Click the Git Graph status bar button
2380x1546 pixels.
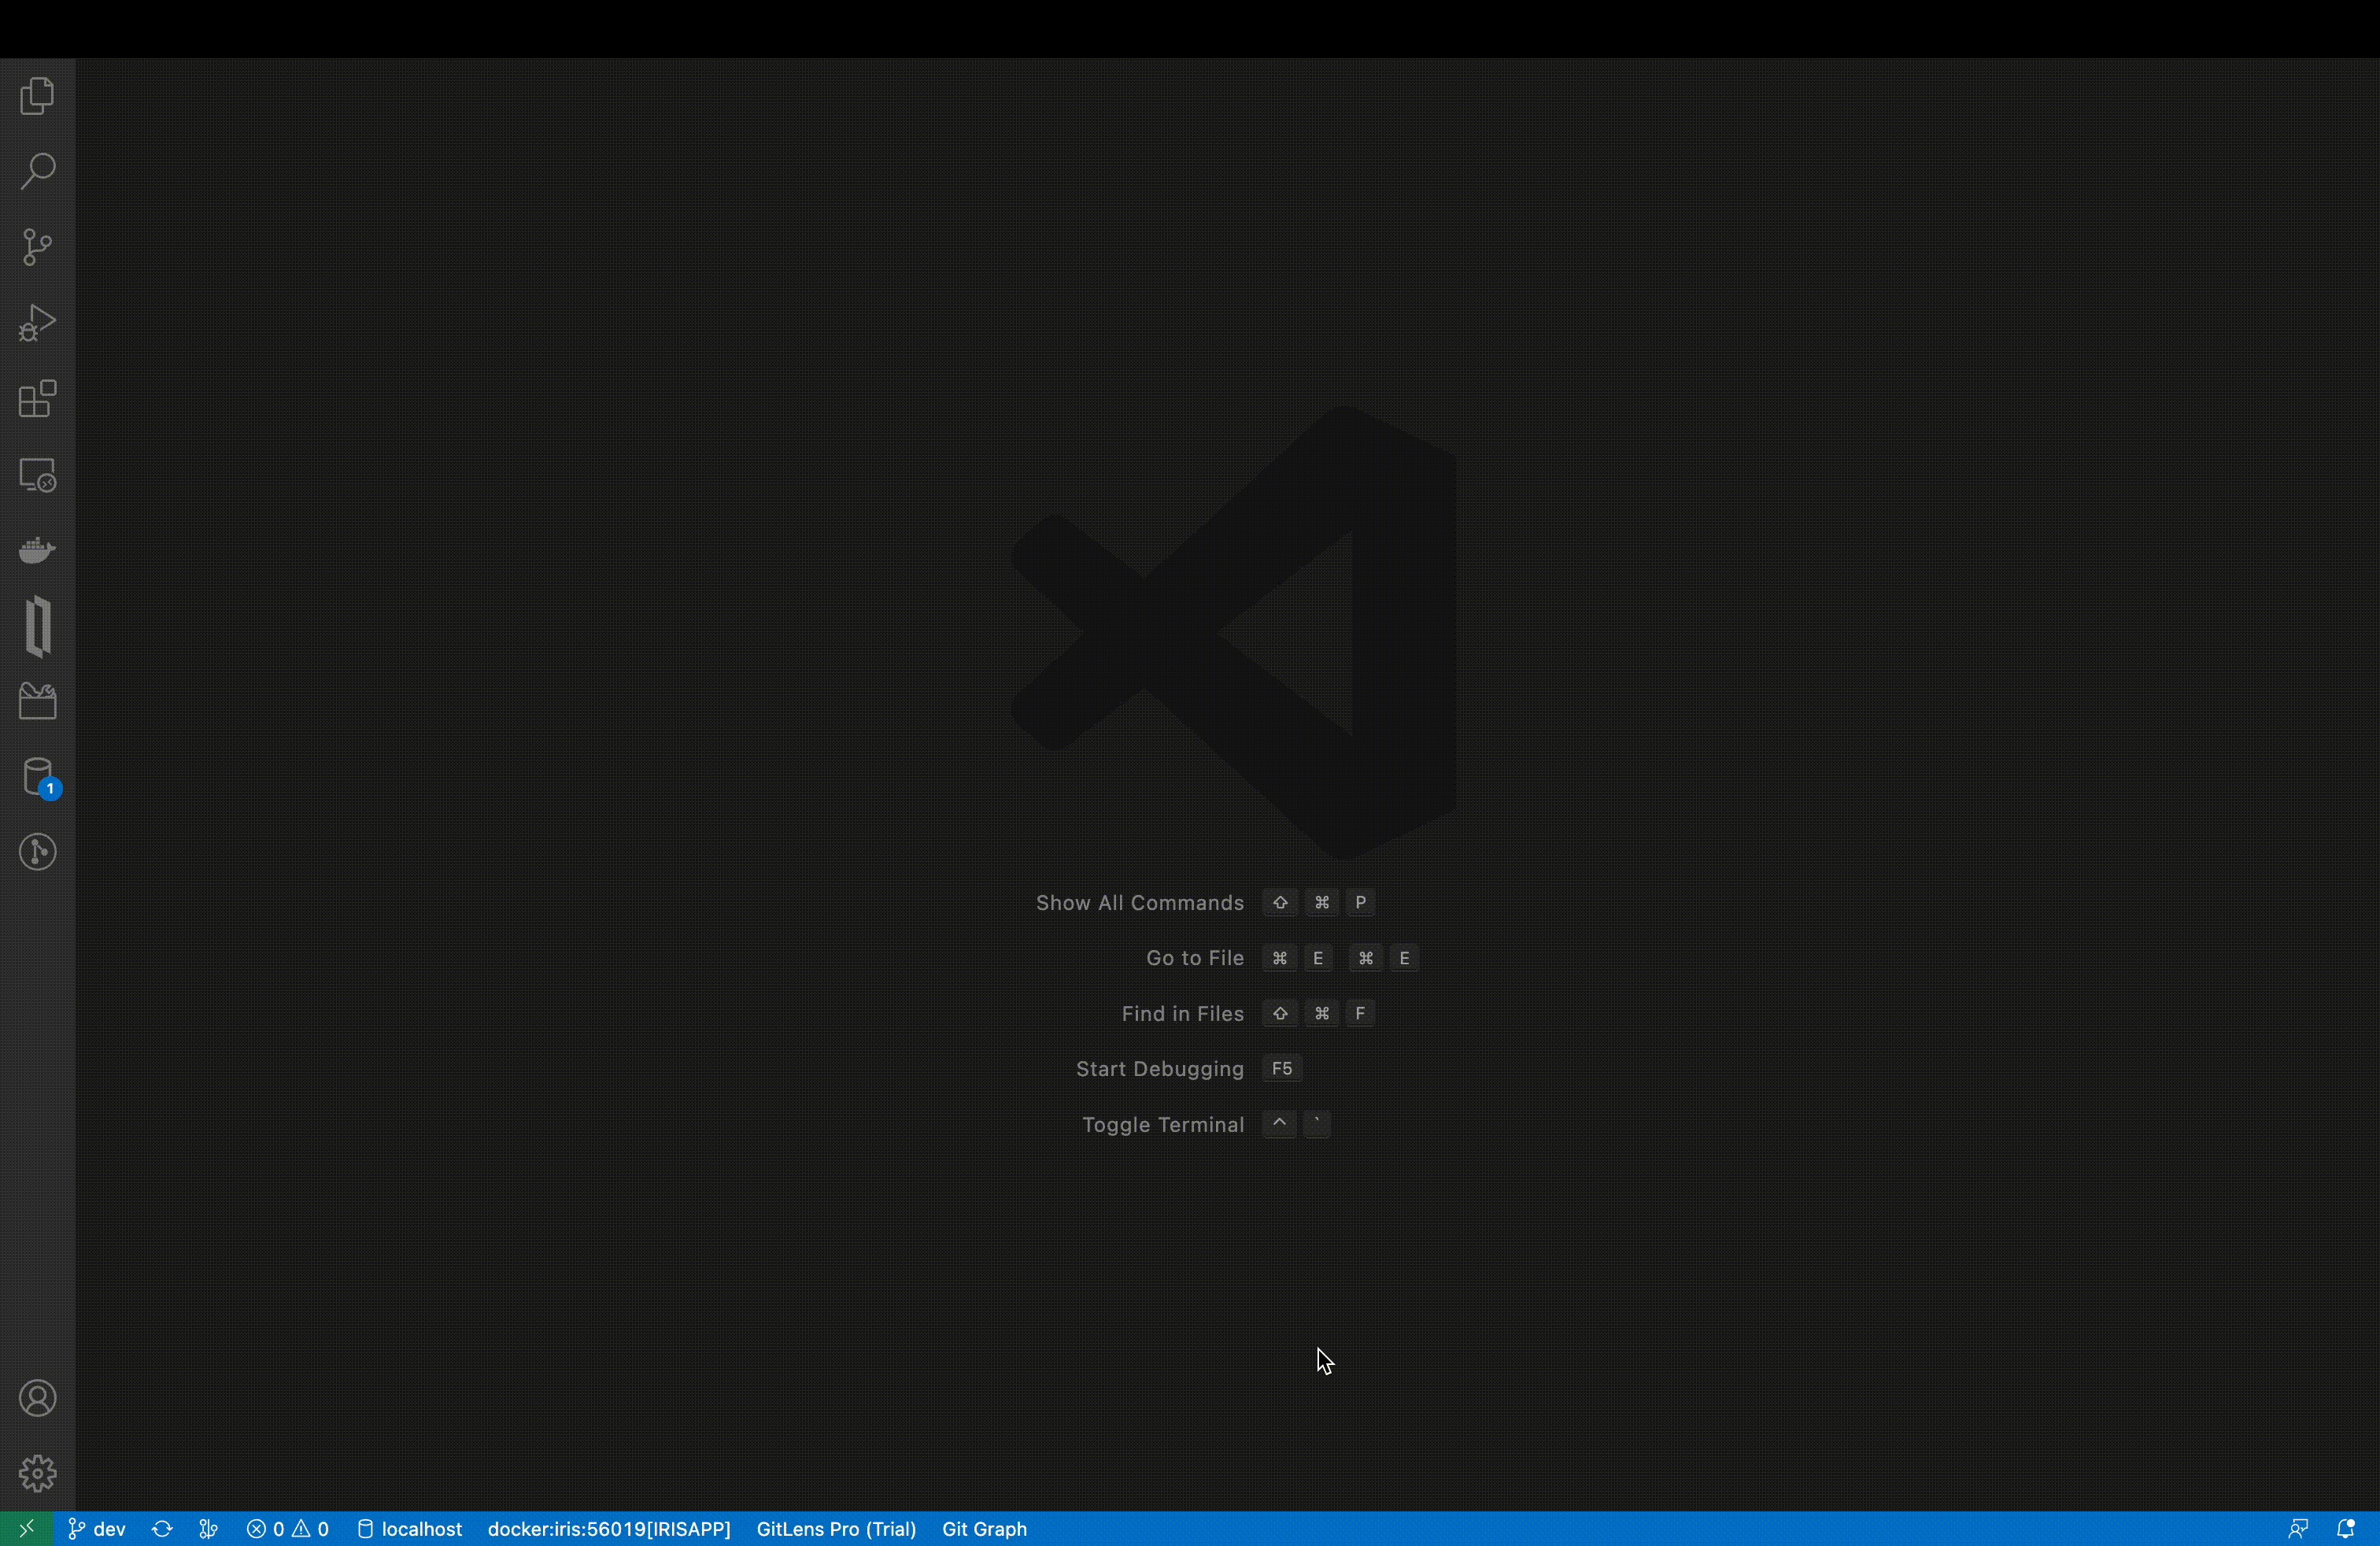[x=984, y=1529]
